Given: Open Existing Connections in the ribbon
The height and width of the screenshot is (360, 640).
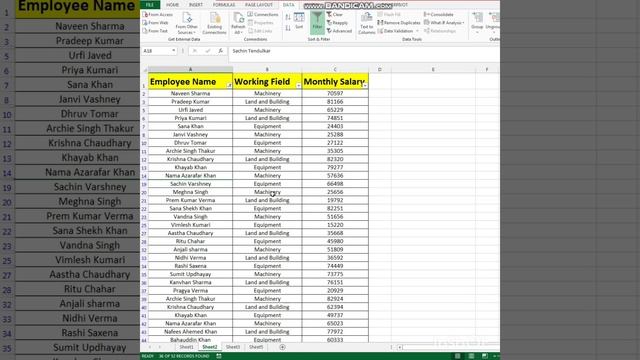Looking at the screenshot, I should tap(214, 23).
